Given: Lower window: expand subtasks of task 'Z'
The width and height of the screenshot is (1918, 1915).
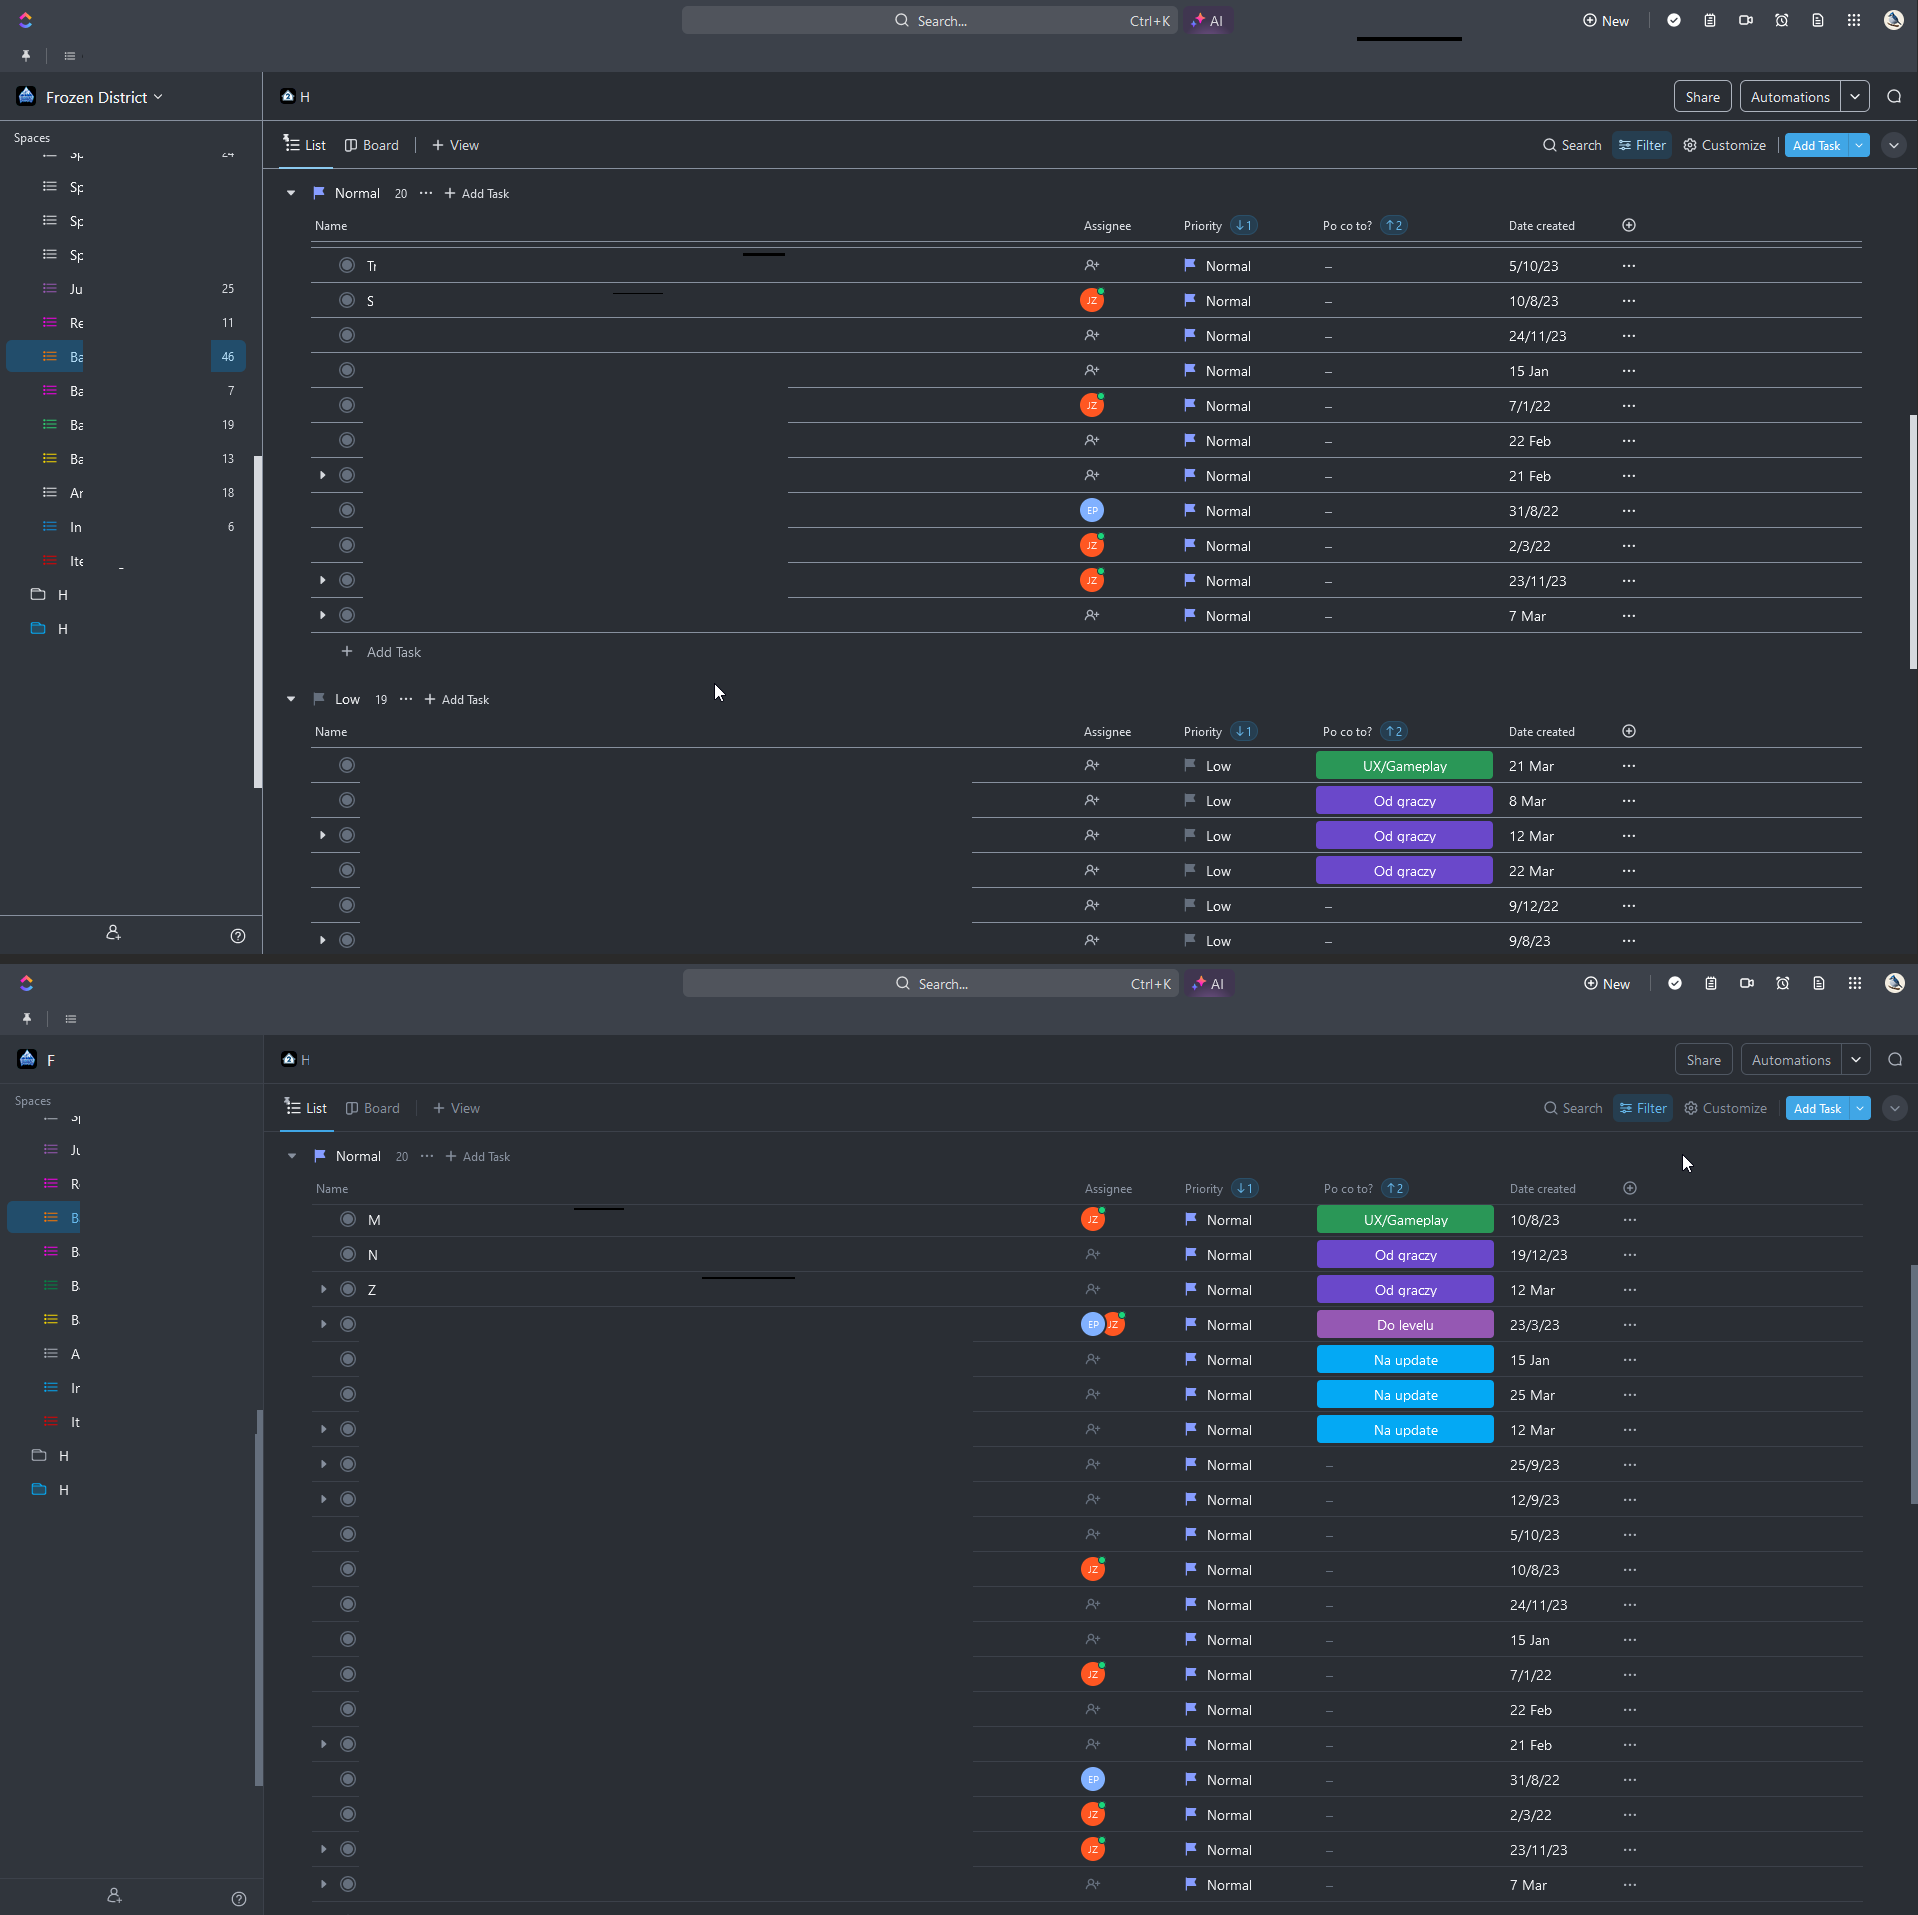Looking at the screenshot, I should click(323, 1289).
